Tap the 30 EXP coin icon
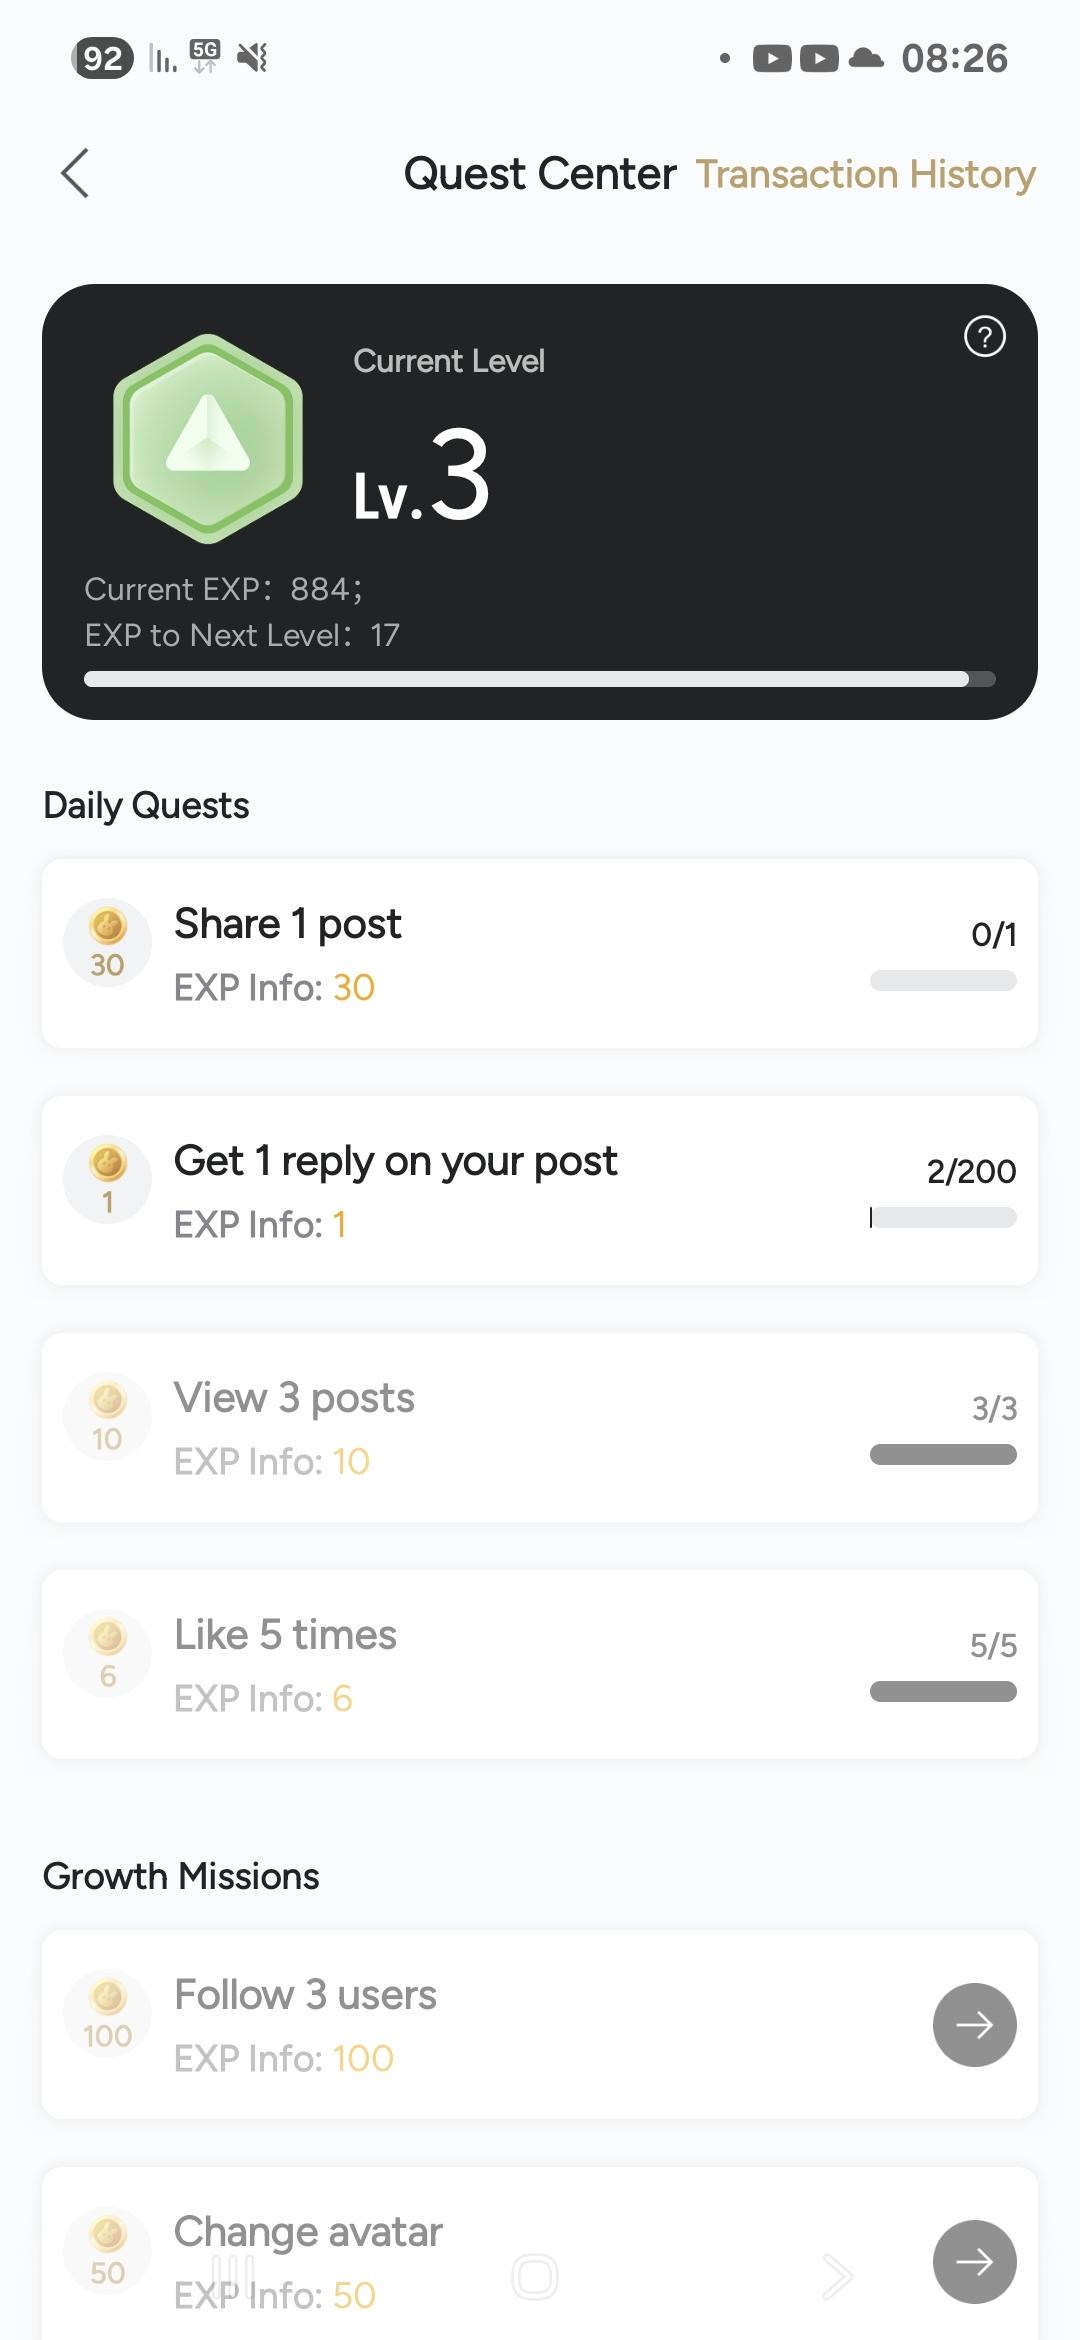Viewport: 1080px width, 2340px height. coord(107,942)
